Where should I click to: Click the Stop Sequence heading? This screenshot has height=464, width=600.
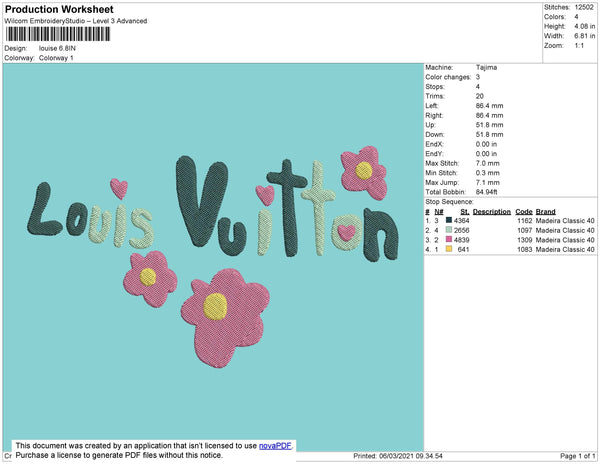[x=450, y=202]
